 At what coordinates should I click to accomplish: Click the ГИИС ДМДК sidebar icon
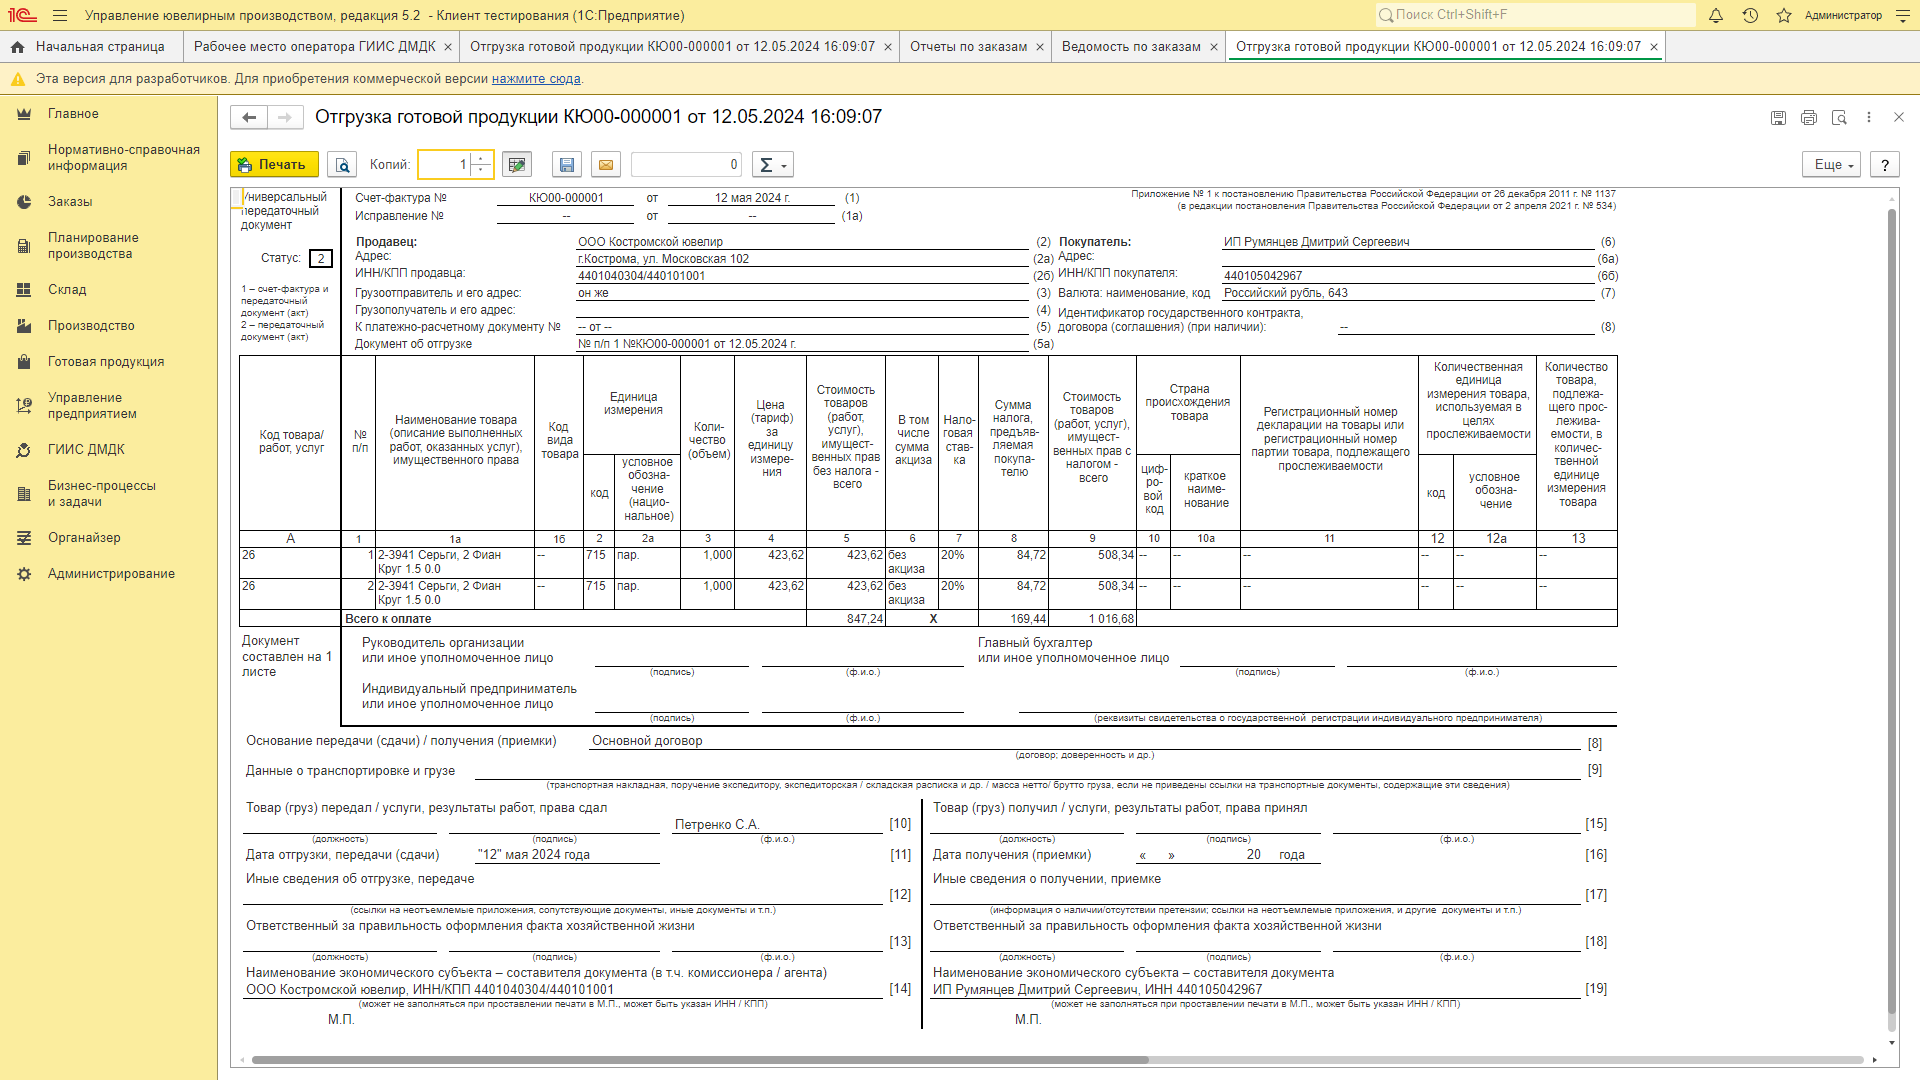click(x=24, y=450)
